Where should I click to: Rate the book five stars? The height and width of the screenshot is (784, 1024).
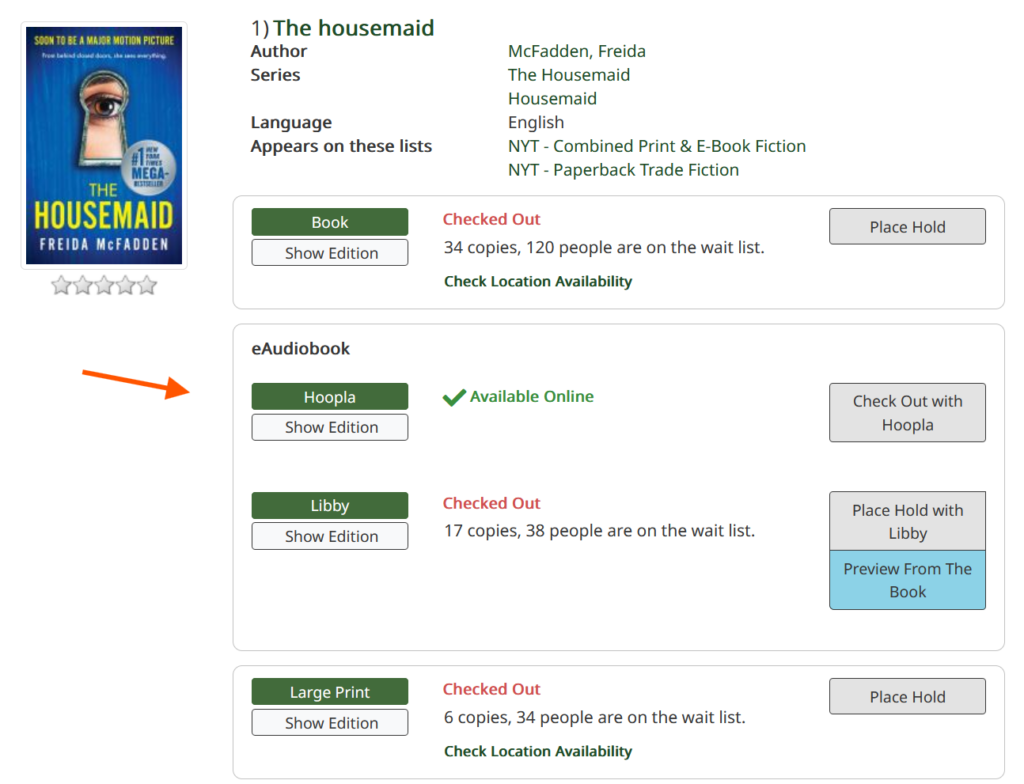pos(147,286)
